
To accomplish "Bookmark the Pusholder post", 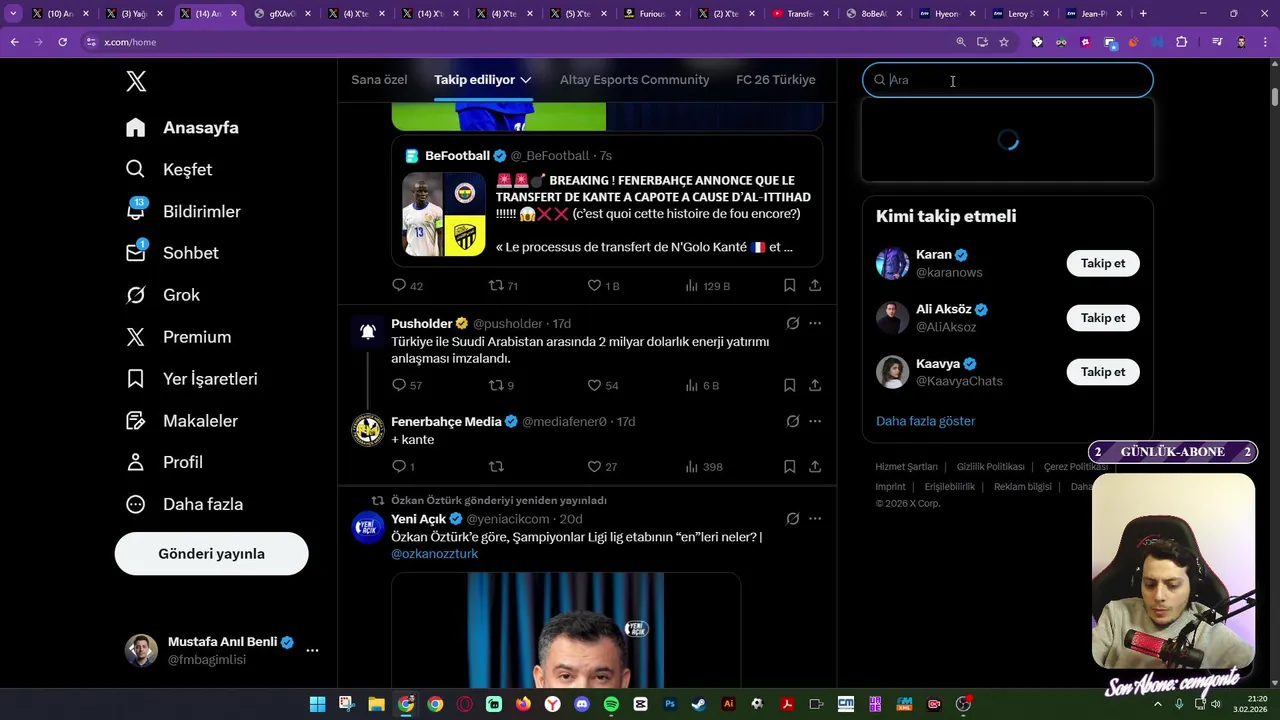I will click(x=789, y=385).
